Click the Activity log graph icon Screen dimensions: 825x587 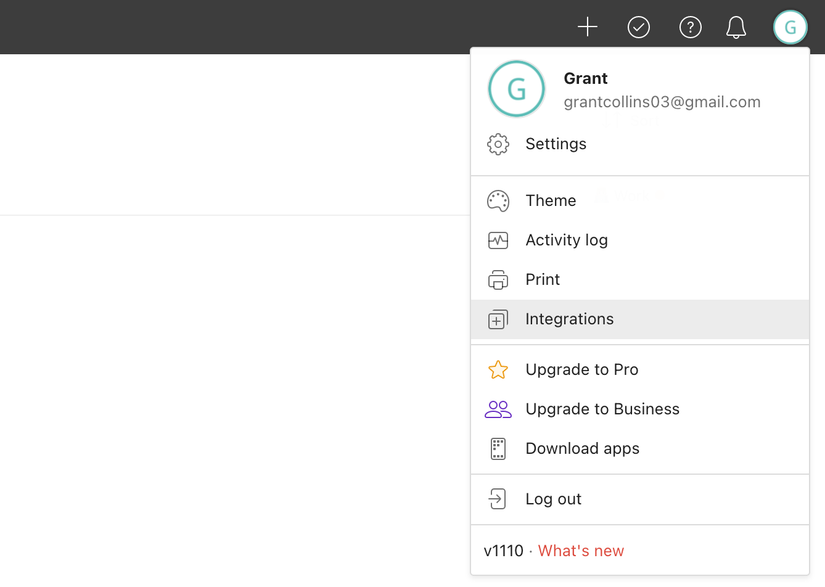tap(498, 240)
